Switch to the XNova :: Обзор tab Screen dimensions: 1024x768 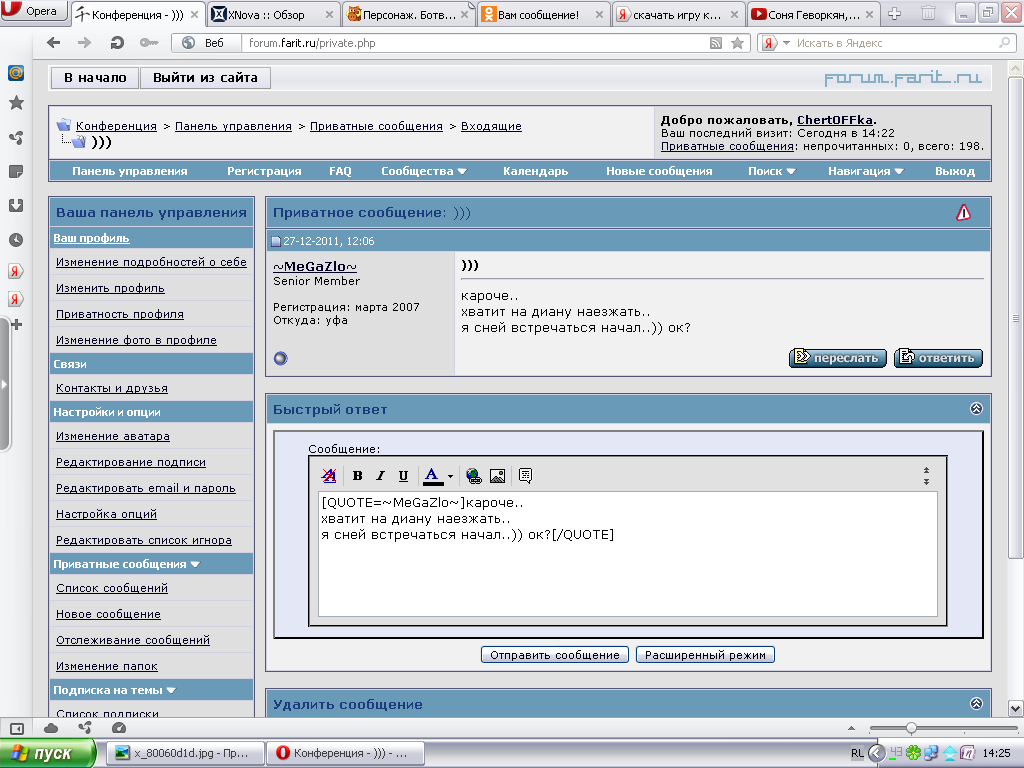[x=273, y=14]
